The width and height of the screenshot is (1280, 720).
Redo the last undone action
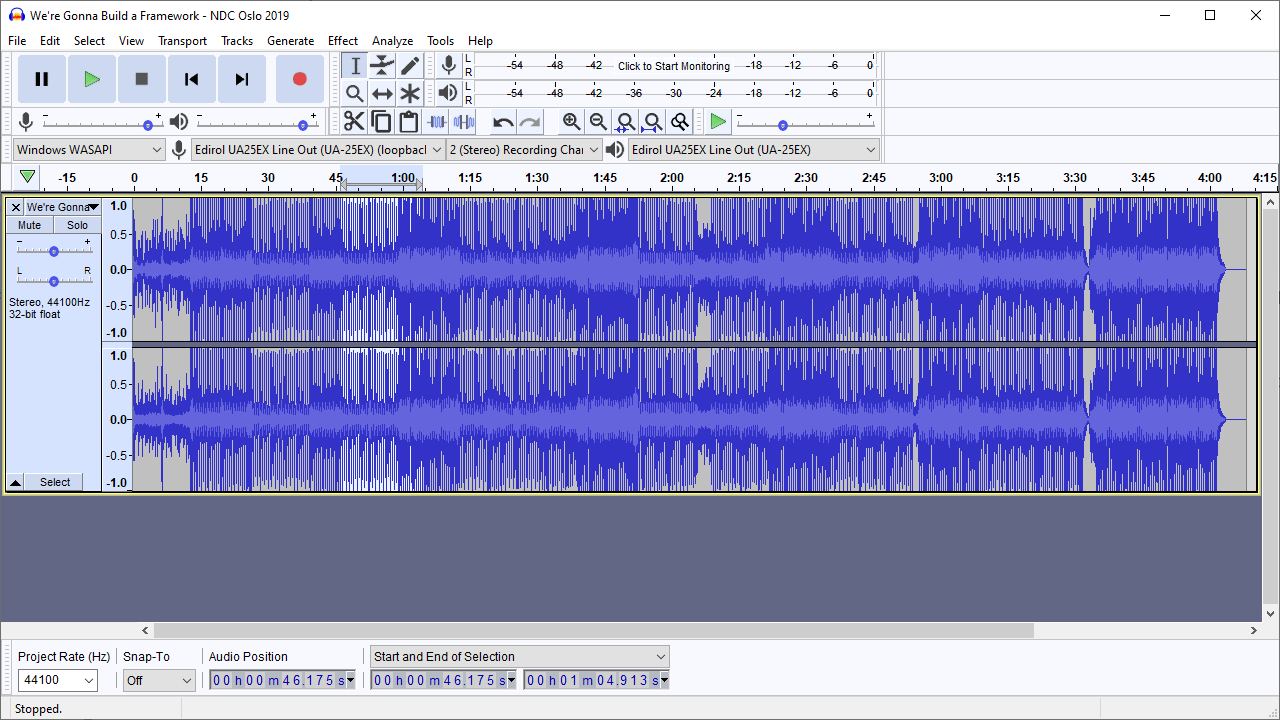coord(530,122)
